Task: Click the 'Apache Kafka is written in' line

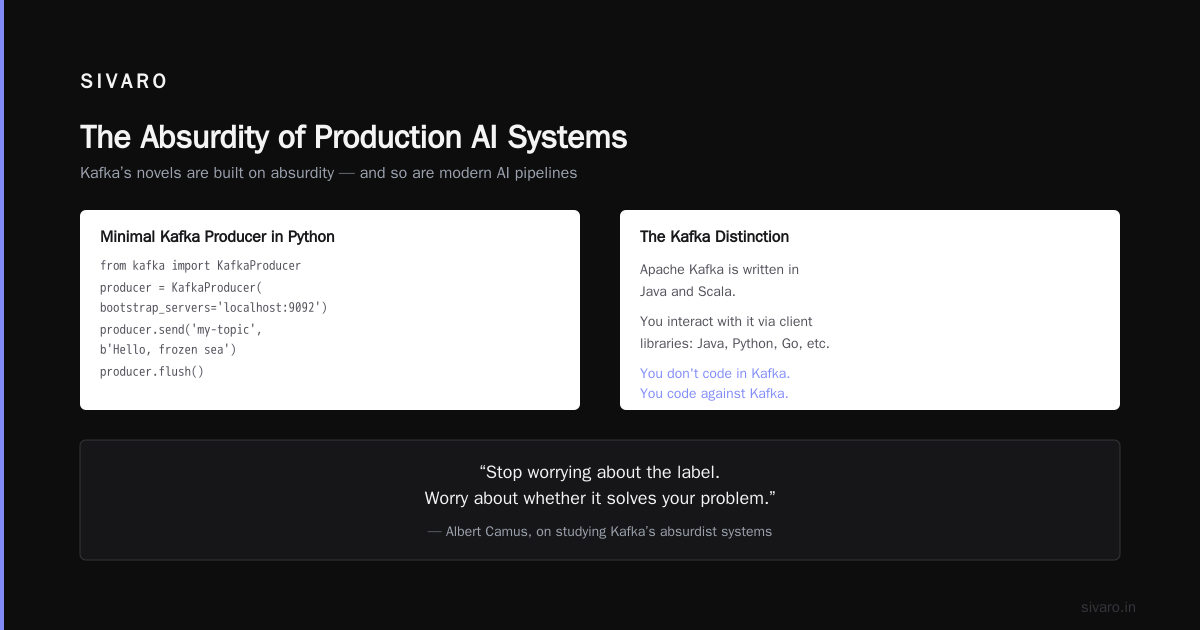Action: (719, 270)
